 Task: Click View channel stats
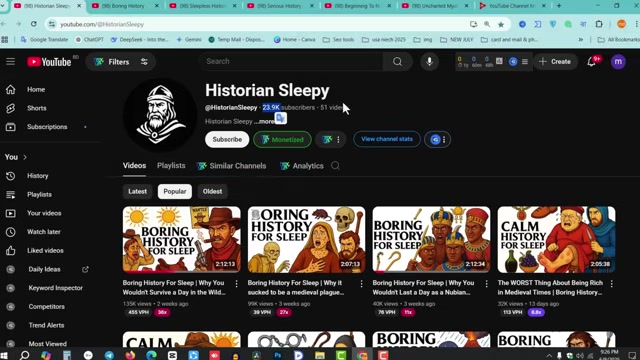[387, 139]
